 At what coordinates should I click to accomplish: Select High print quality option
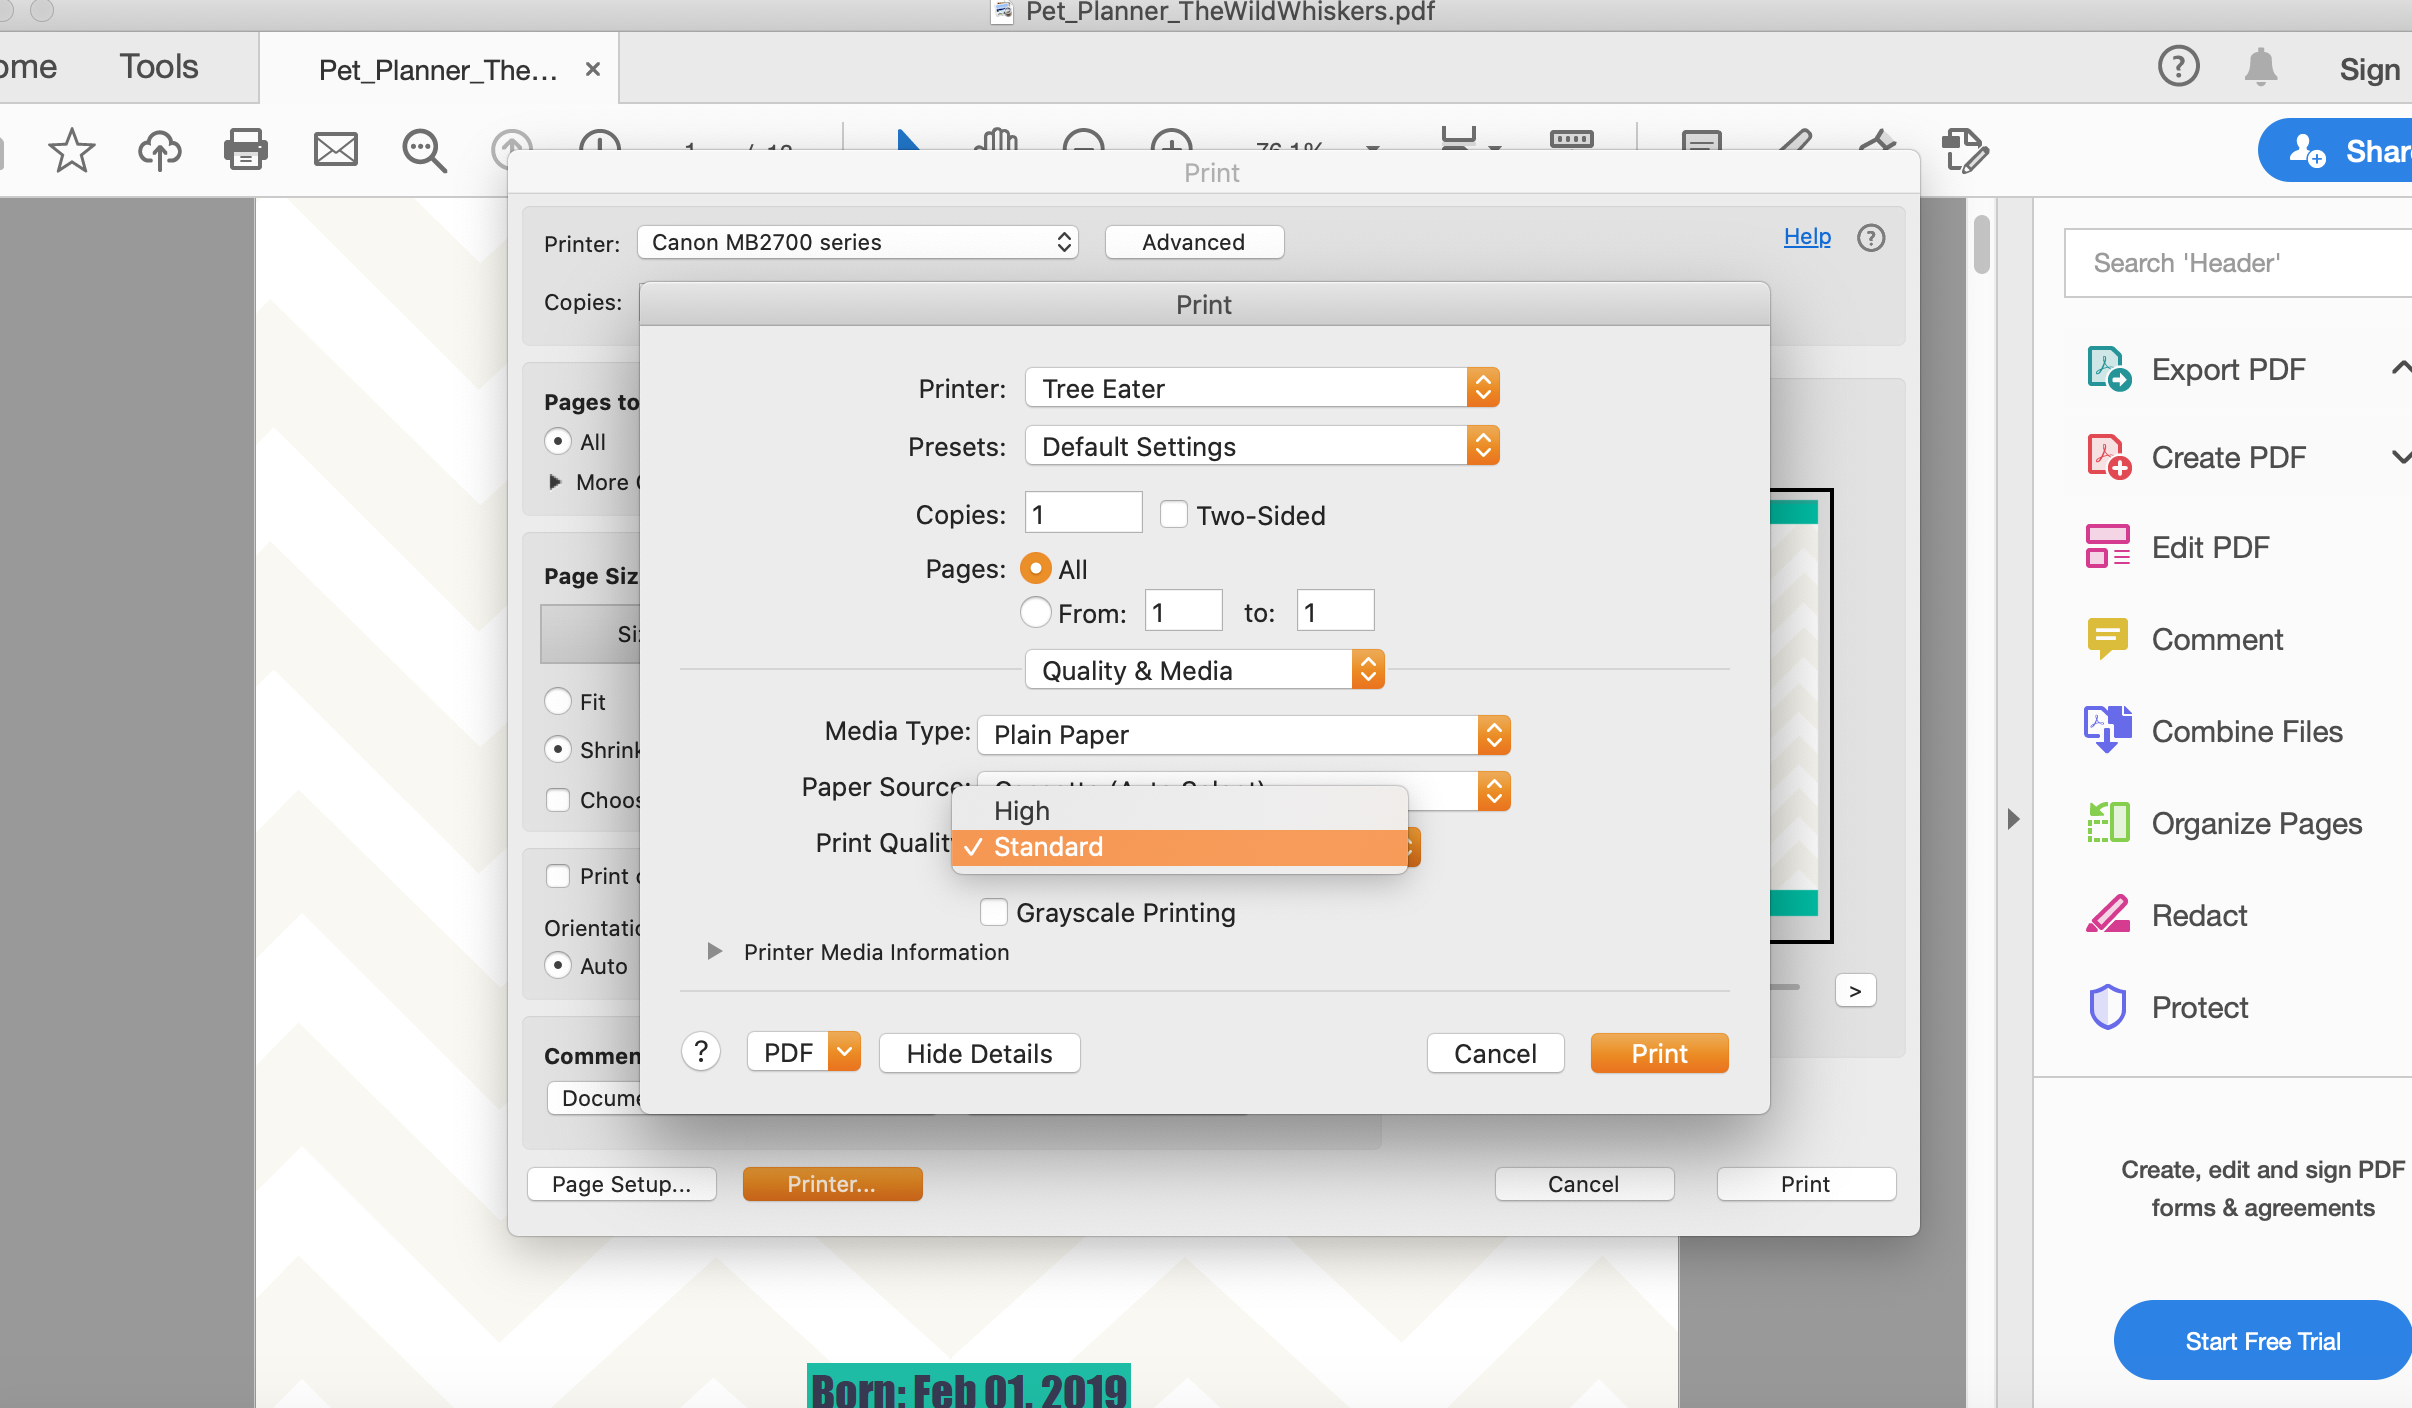(x=1021, y=810)
